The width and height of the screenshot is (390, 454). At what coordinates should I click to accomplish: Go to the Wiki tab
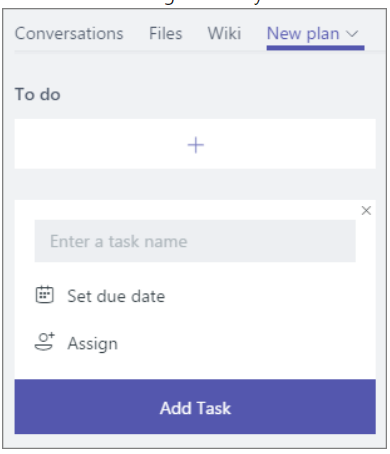(x=224, y=34)
